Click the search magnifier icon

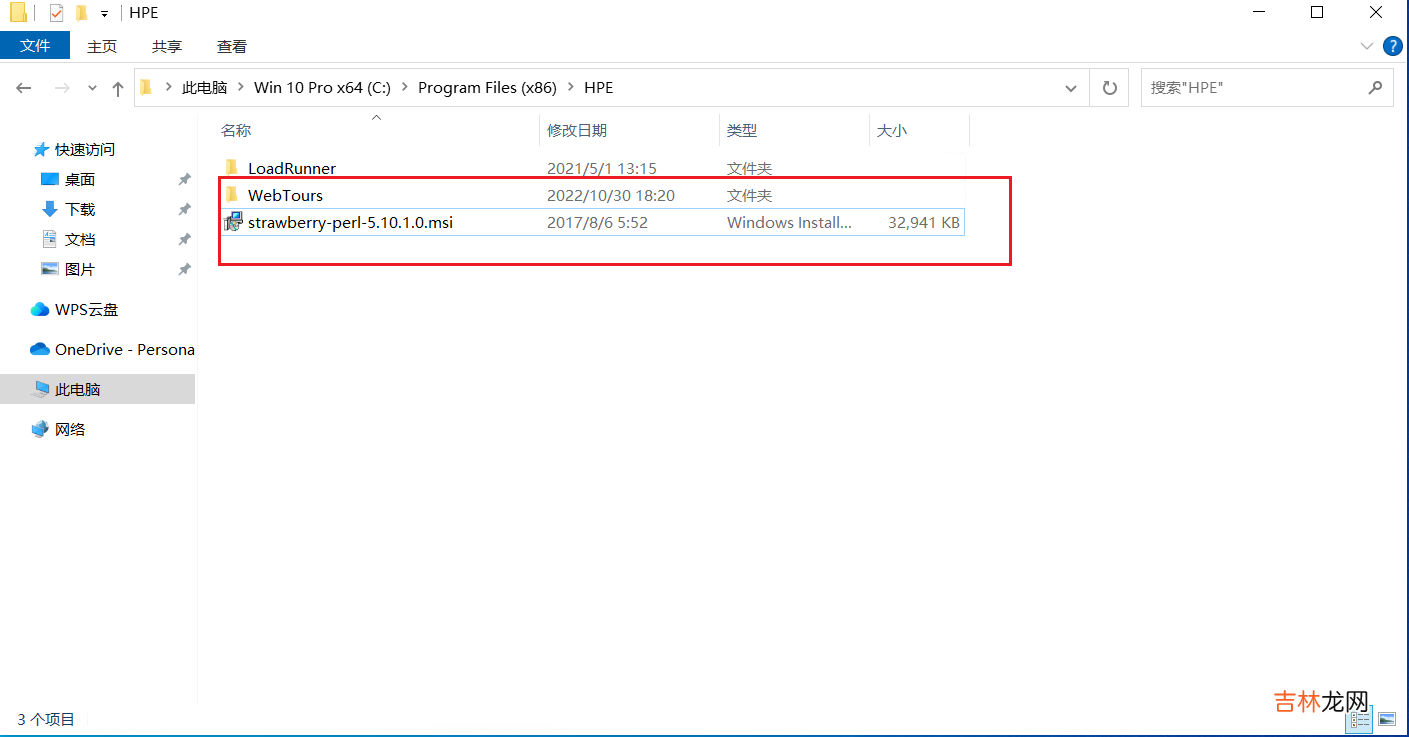coord(1375,88)
